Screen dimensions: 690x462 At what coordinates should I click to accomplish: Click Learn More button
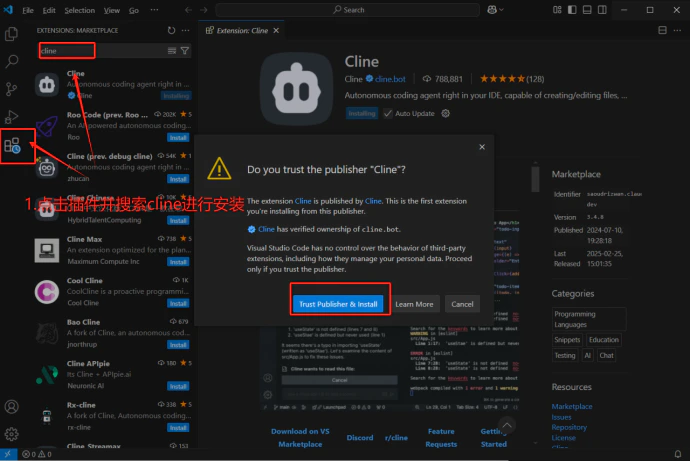coord(414,304)
